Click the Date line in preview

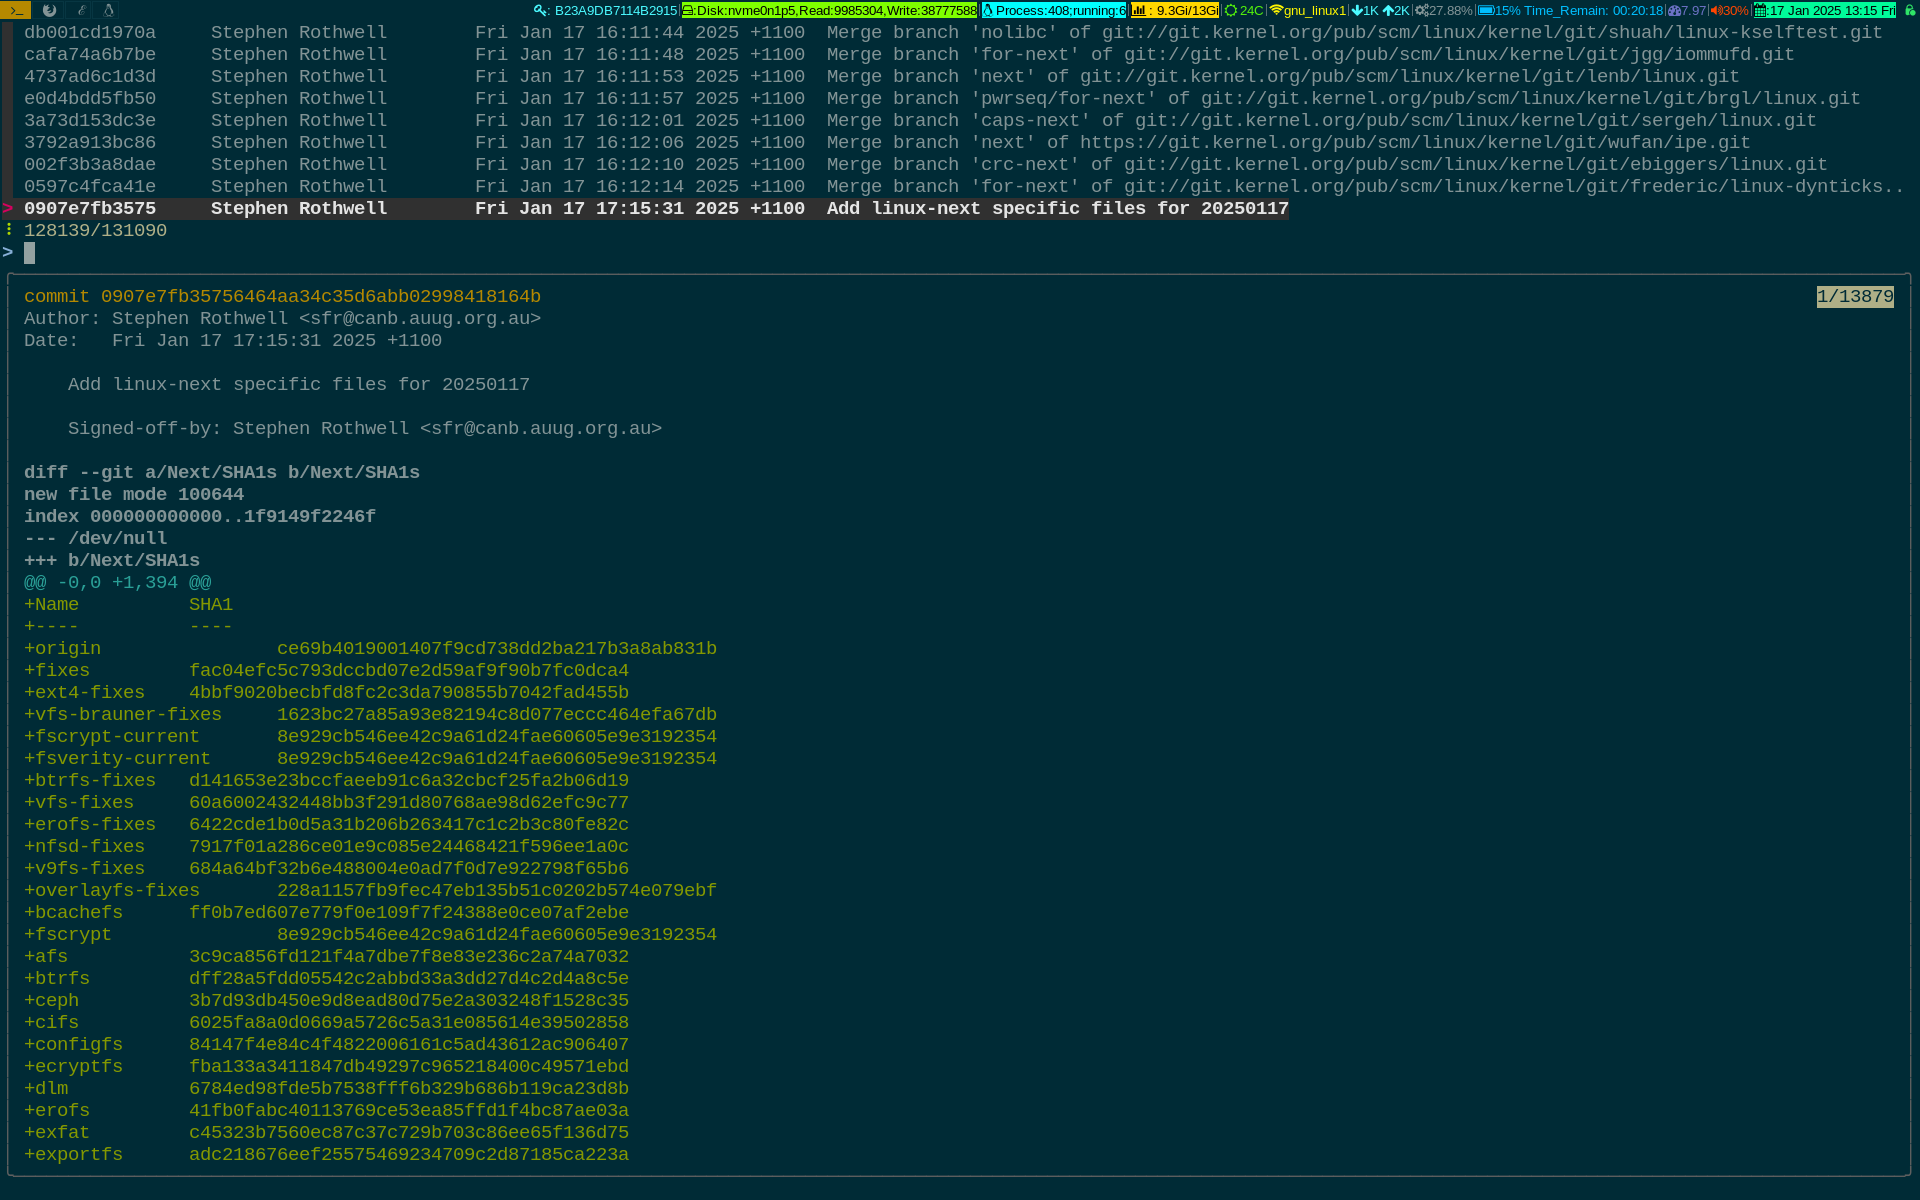coord(233,340)
